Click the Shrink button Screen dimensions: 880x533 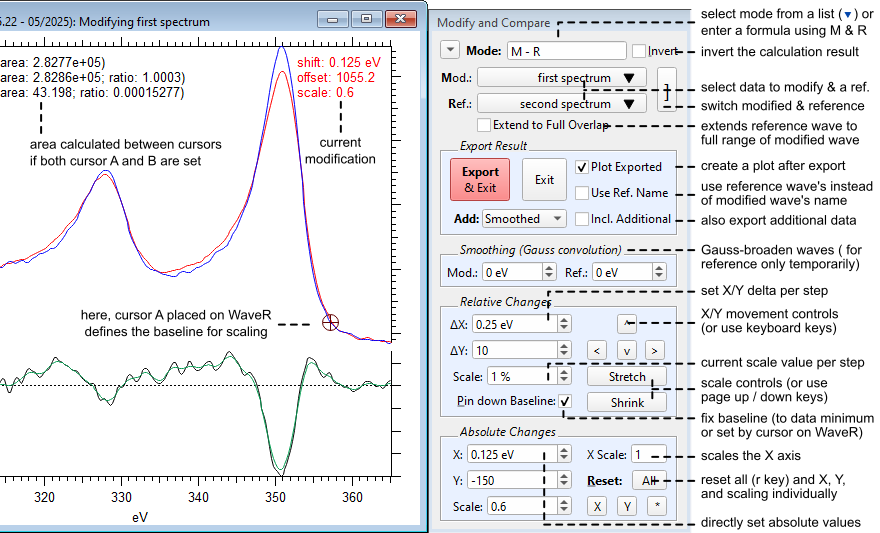tap(627, 402)
